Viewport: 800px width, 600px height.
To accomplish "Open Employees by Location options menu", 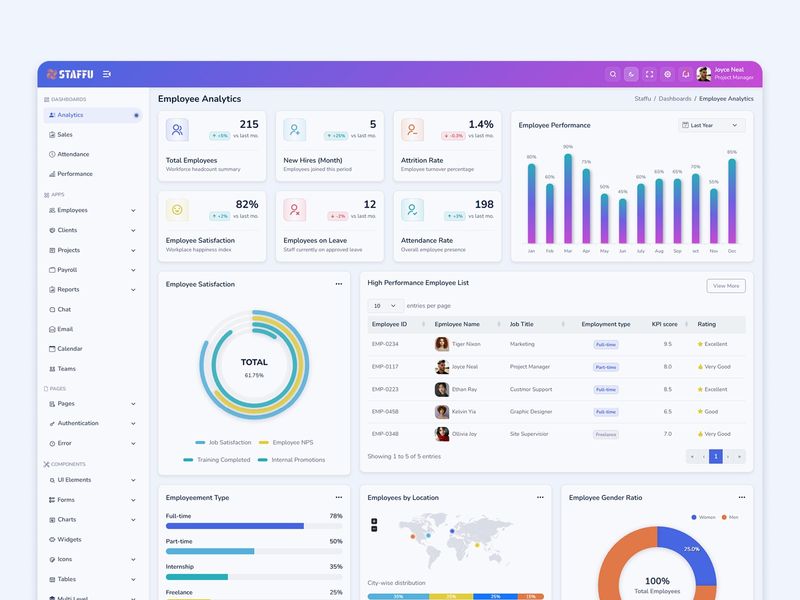I will 540,497.
